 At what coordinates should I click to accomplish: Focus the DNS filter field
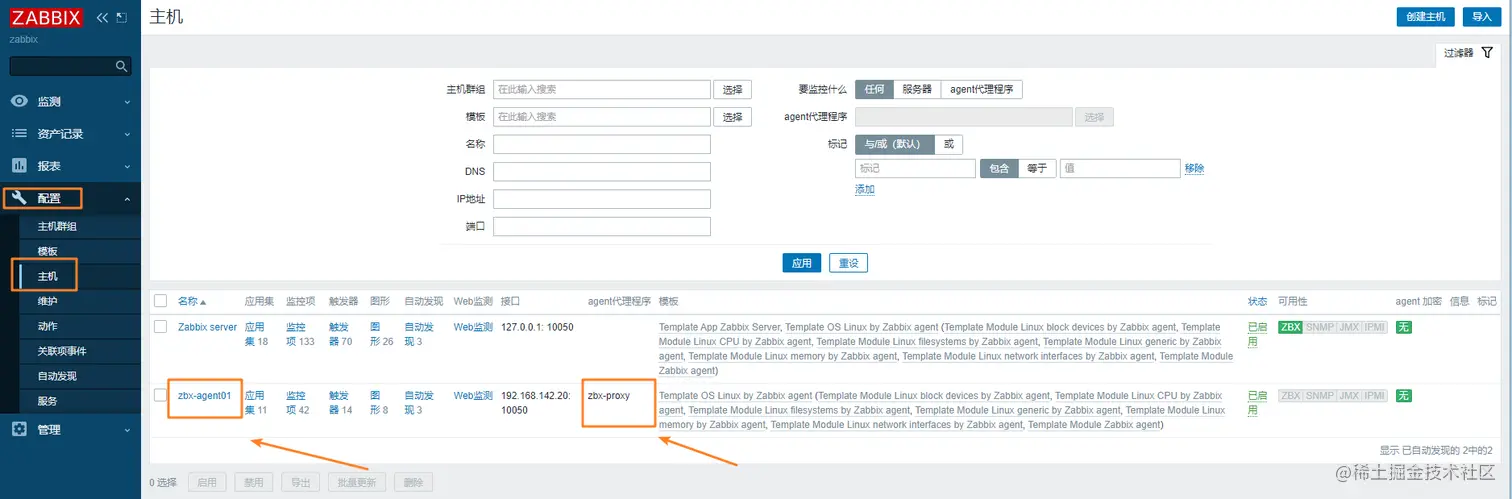(x=602, y=171)
